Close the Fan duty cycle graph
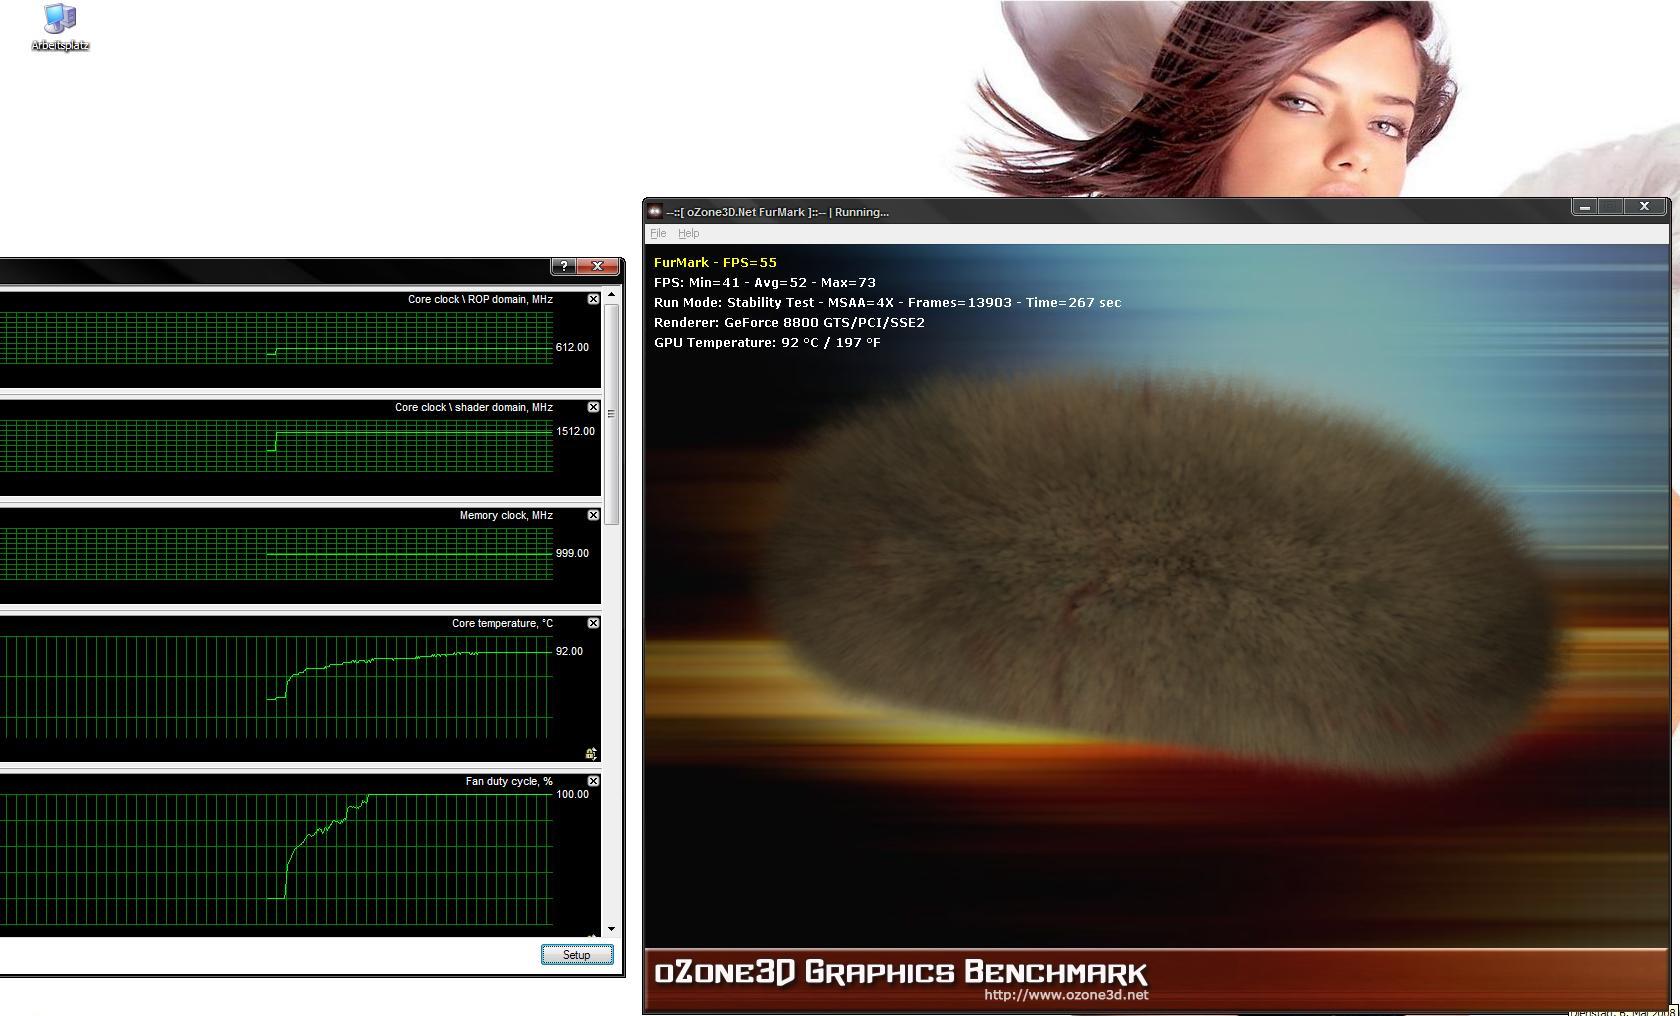Screen dimensions: 1680x1016 593,781
